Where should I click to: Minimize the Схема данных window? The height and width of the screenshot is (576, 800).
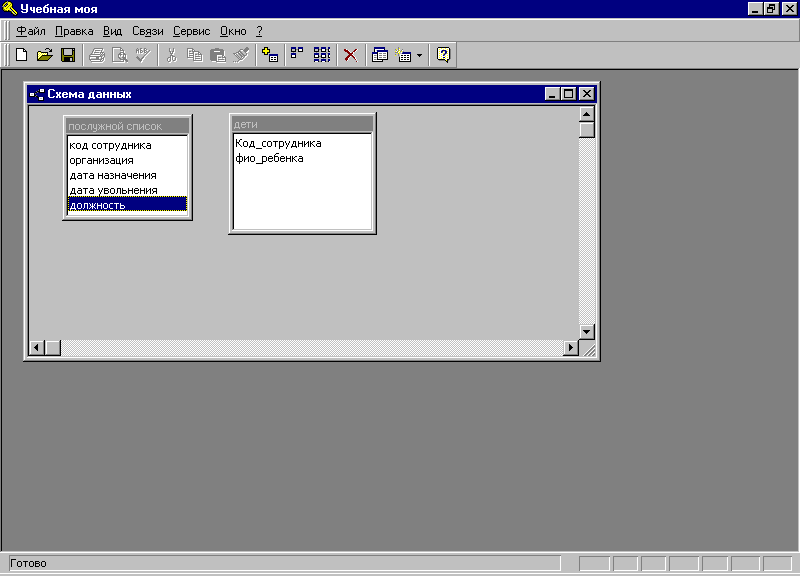click(x=552, y=94)
